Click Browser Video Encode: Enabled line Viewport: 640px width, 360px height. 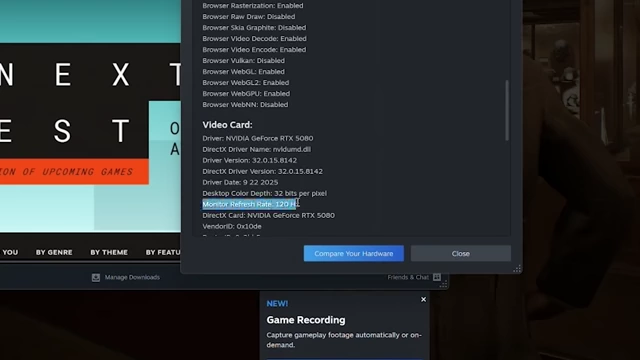(254, 50)
